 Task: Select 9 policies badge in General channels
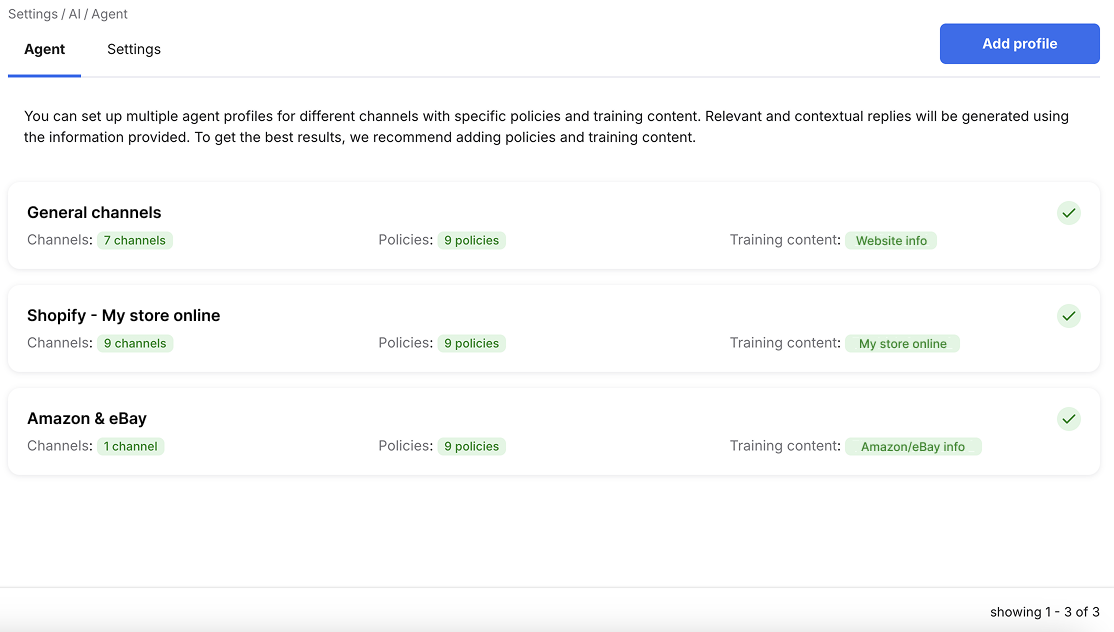(x=471, y=241)
